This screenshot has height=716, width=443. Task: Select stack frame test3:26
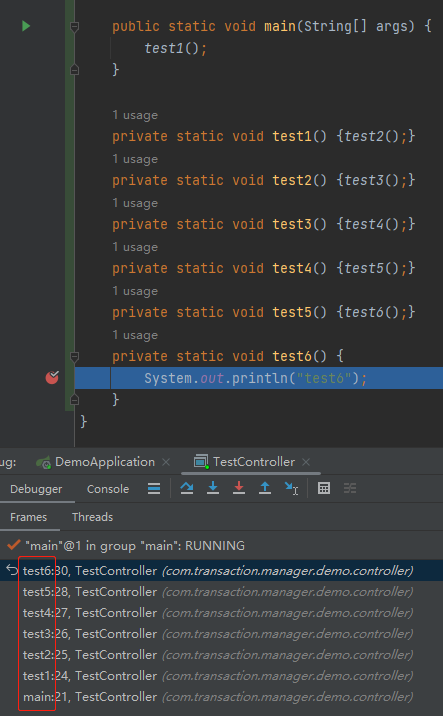pos(222,634)
